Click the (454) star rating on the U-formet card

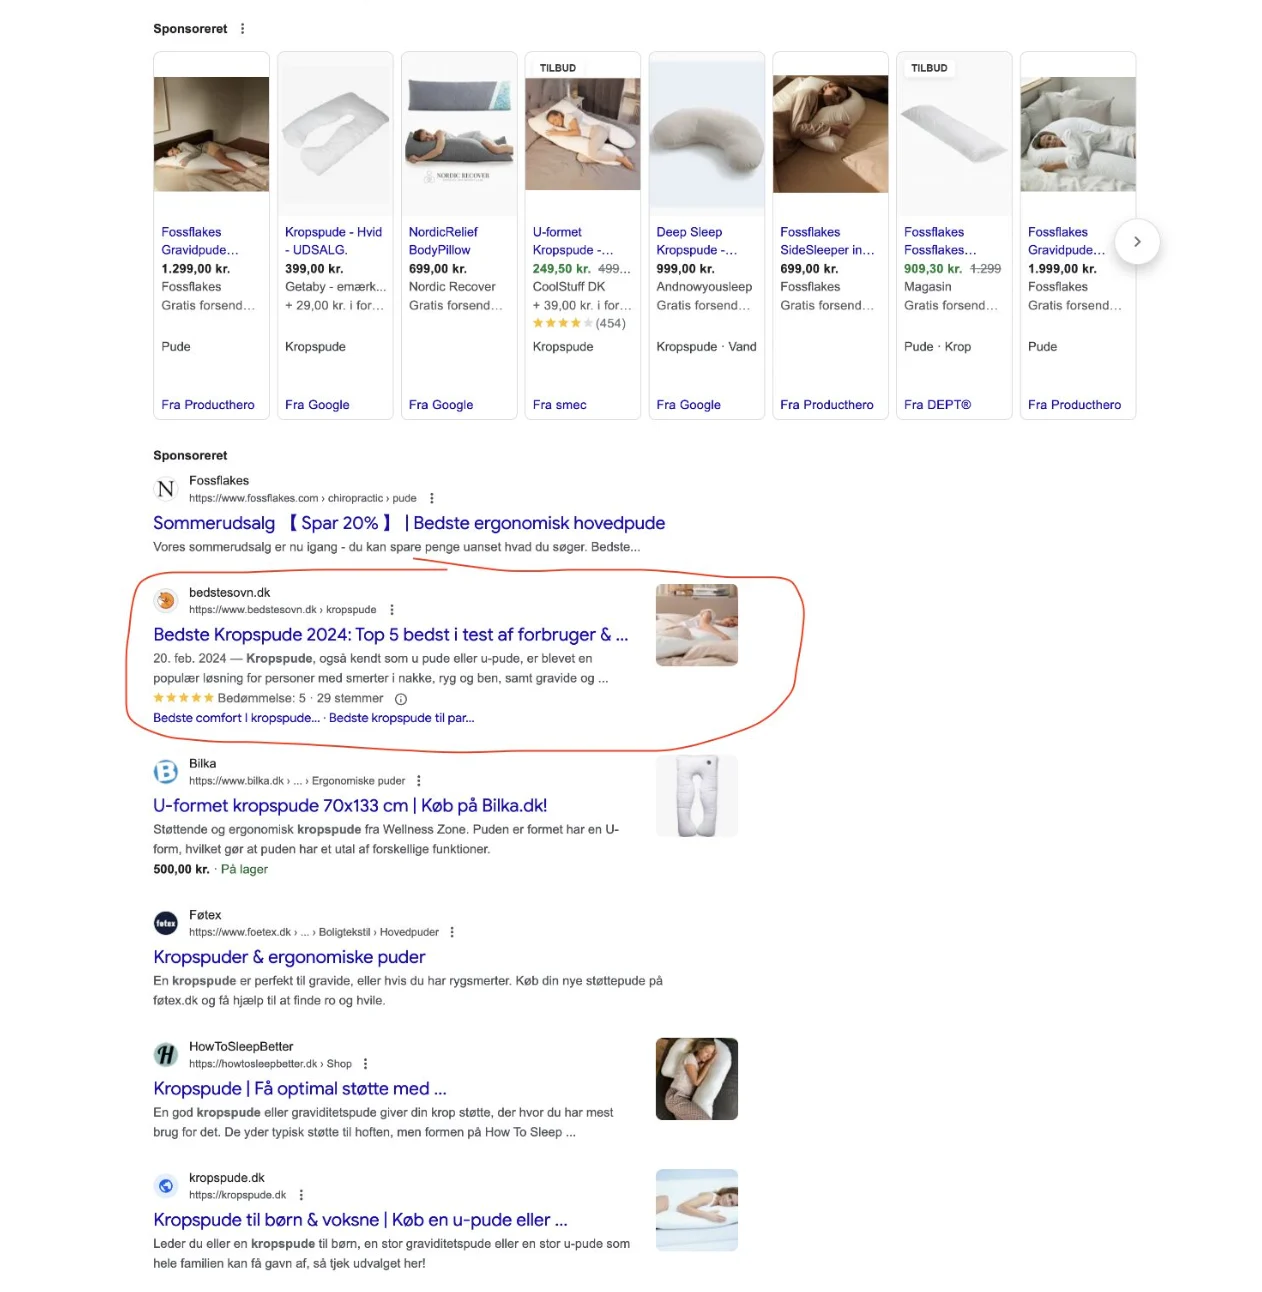click(579, 324)
